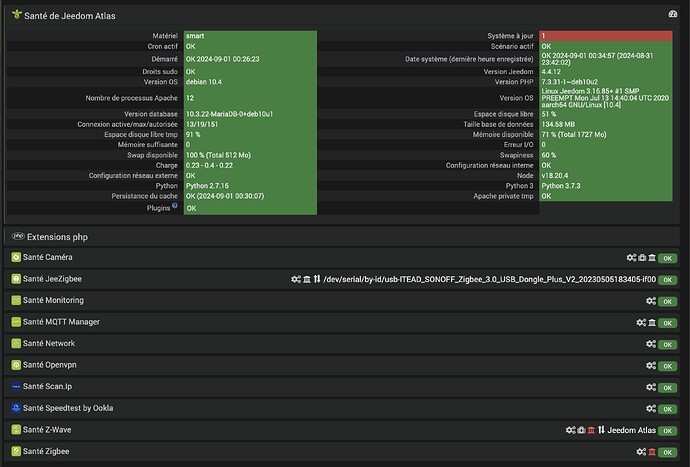Click the Plugins help question mark icon
Screen dimensions: 690x467
(175, 207)
